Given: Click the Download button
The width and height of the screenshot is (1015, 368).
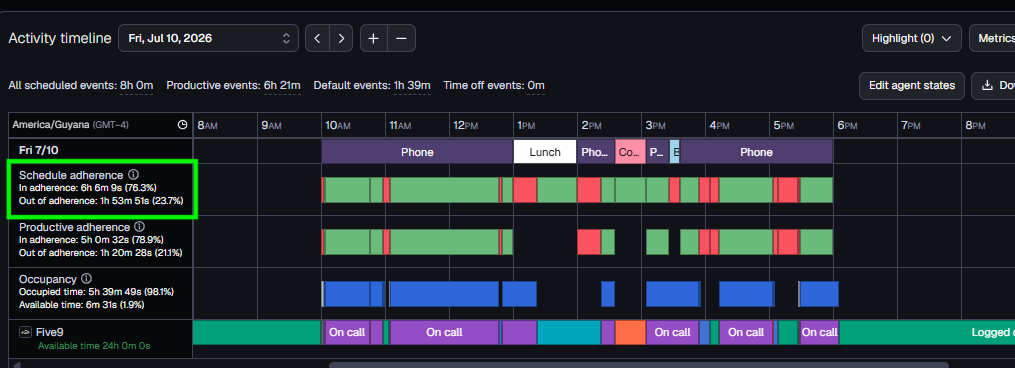Looking at the screenshot, I should click(x=993, y=86).
